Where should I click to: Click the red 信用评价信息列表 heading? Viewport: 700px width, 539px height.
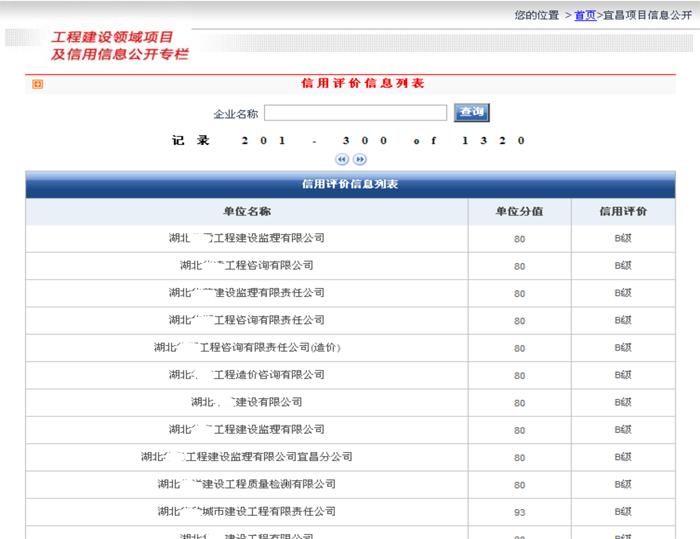pyautogui.click(x=363, y=84)
